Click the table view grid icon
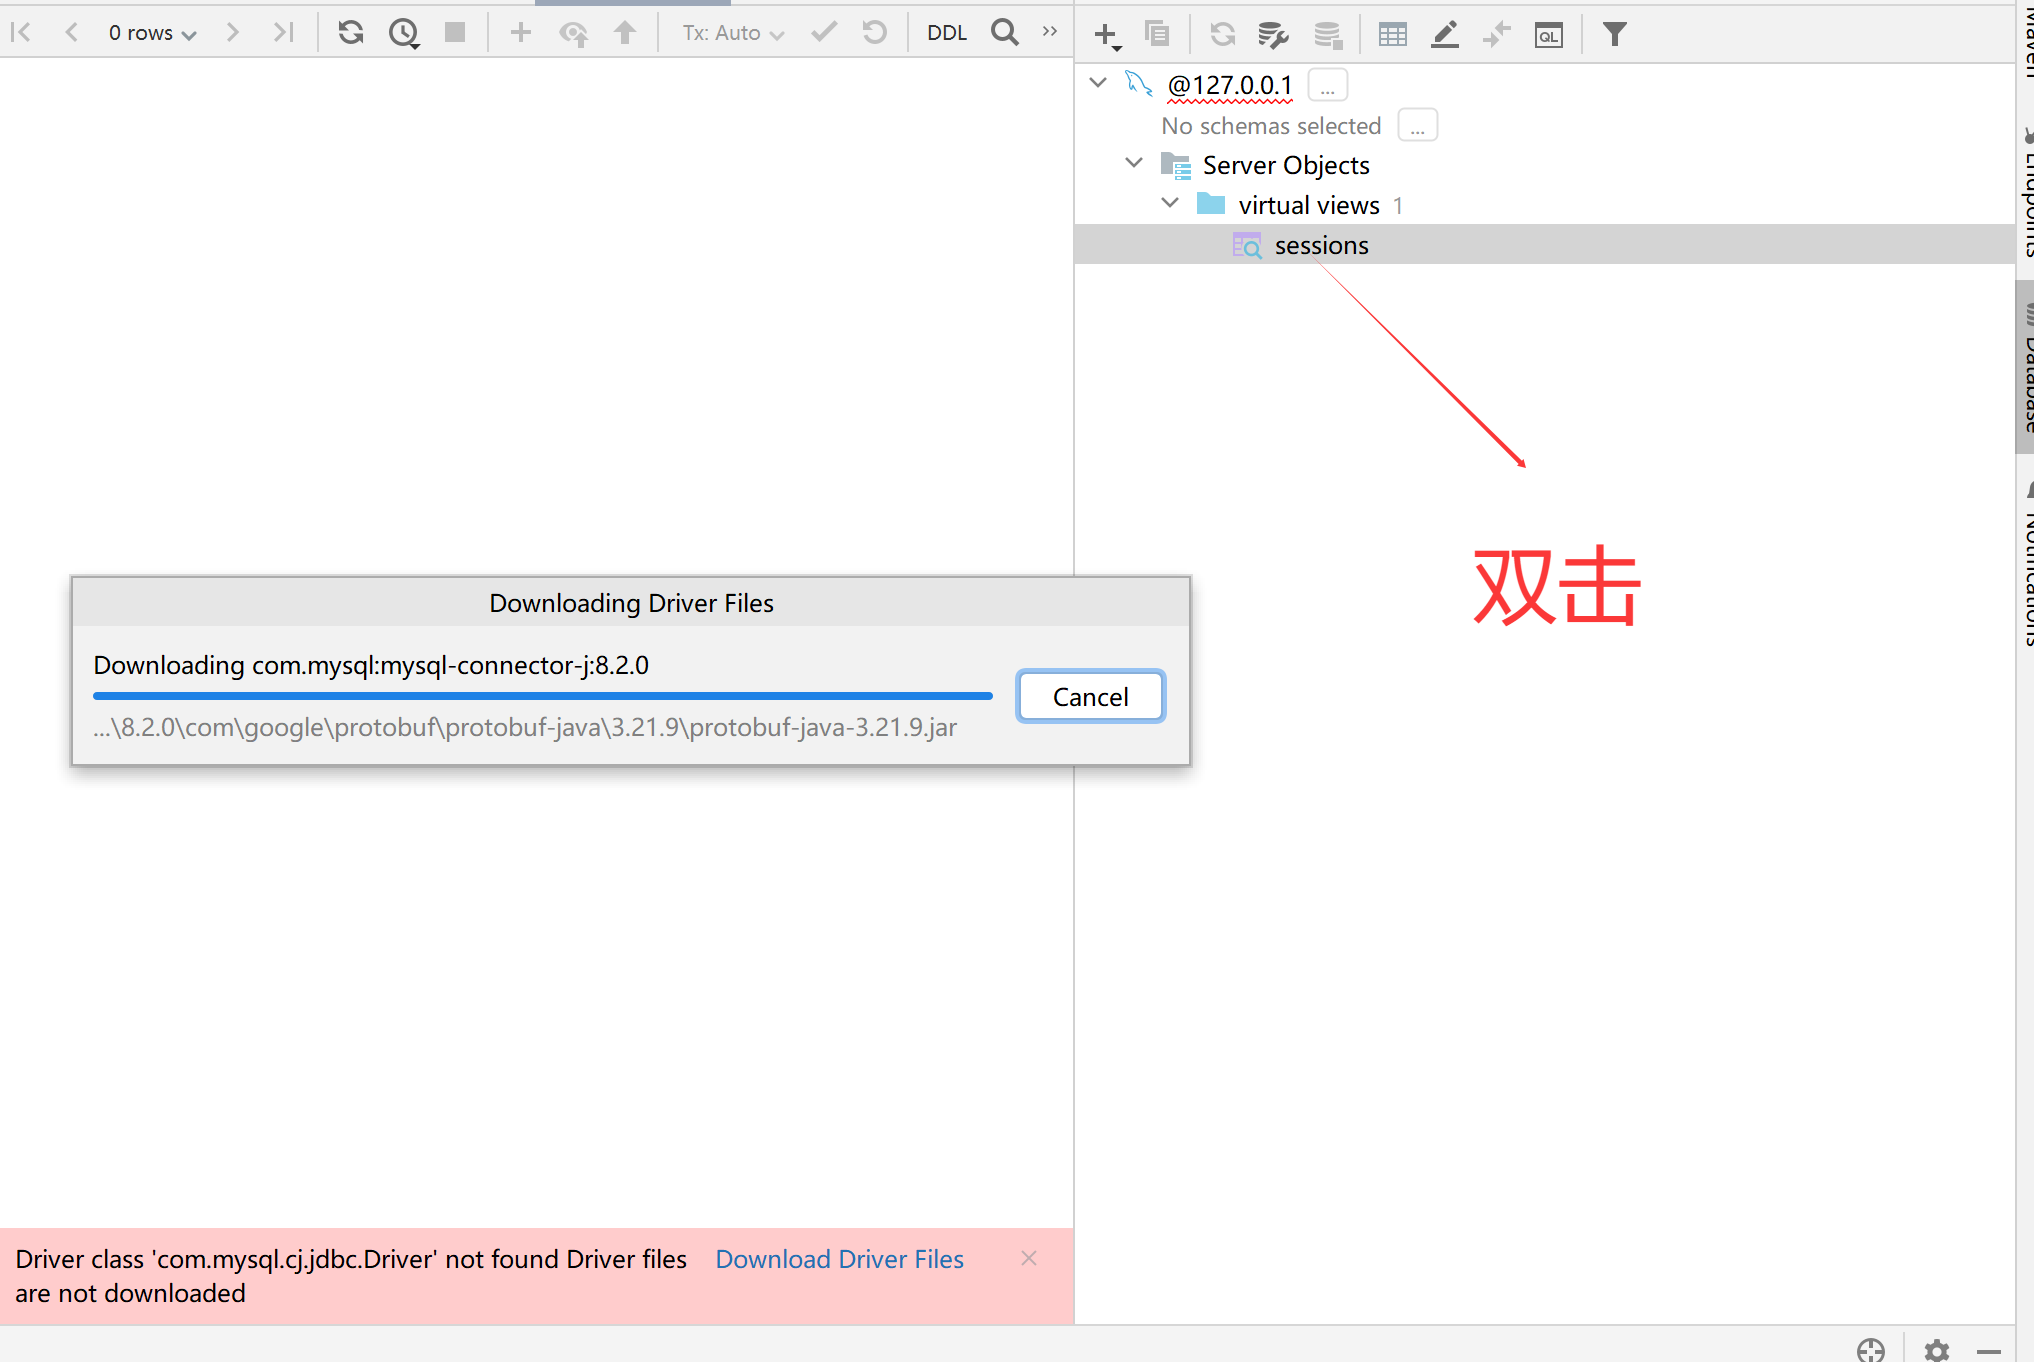The image size is (2034, 1362). 1392,35
